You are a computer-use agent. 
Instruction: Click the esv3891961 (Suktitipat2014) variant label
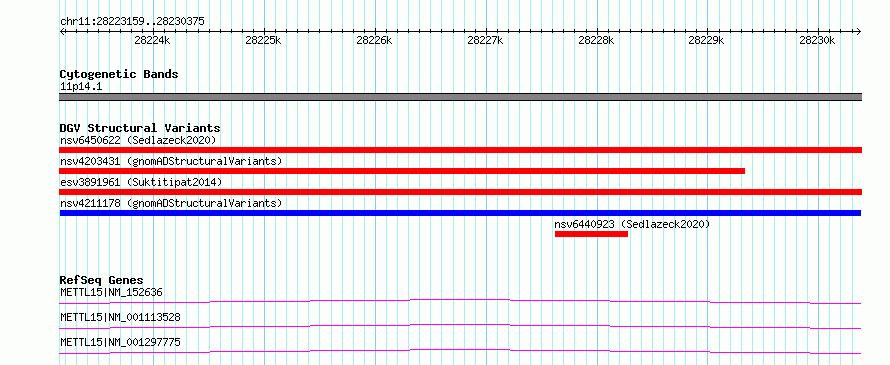[141, 182]
